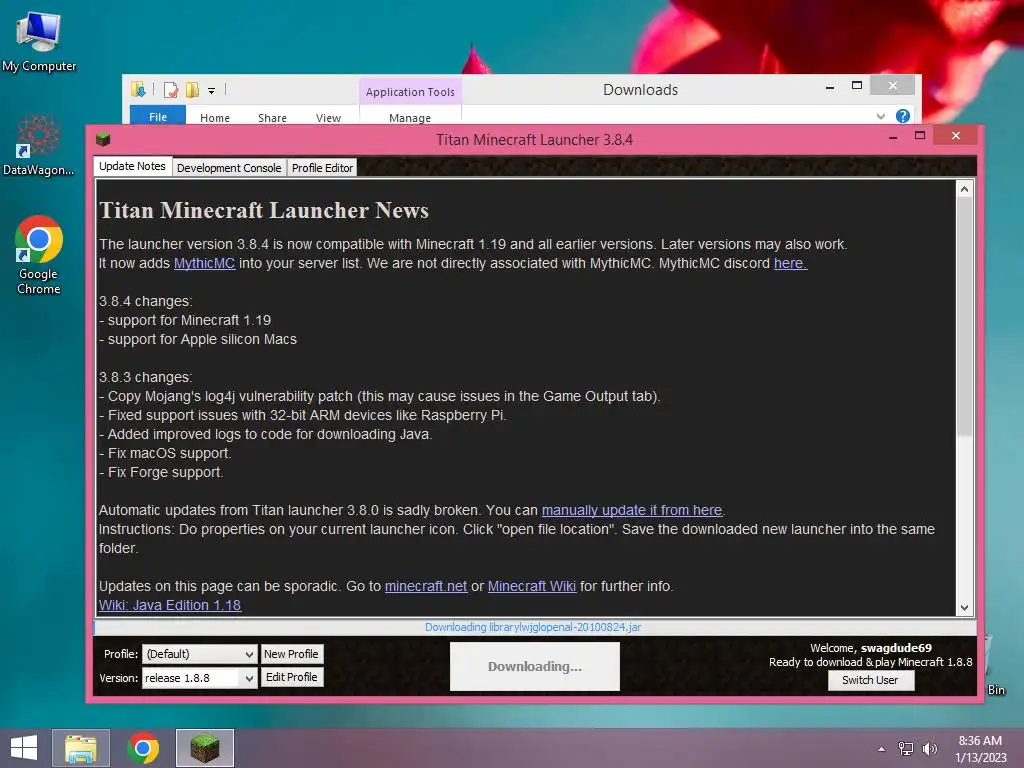This screenshot has width=1024, height=768.
Task: Open the Share ribbon tab in Downloads
Action: [x=272, y=118]
